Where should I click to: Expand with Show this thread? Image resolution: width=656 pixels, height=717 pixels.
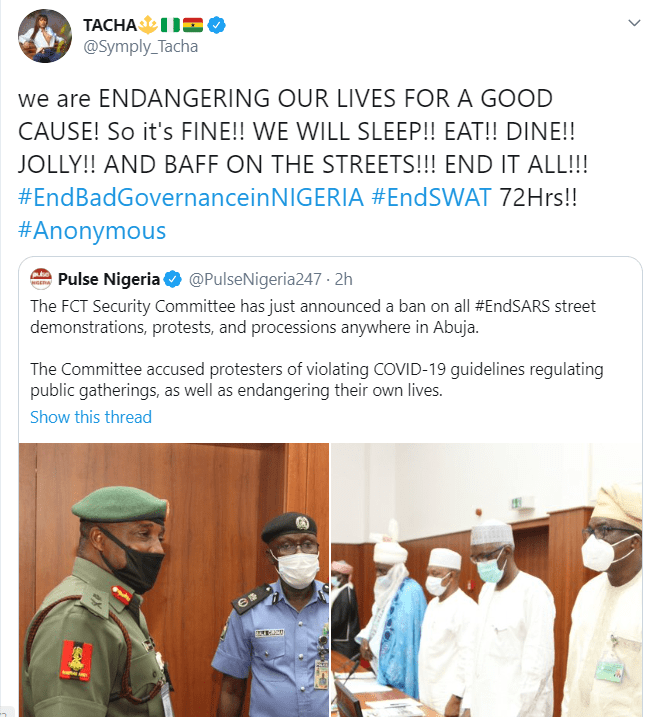tap(91, 416)
